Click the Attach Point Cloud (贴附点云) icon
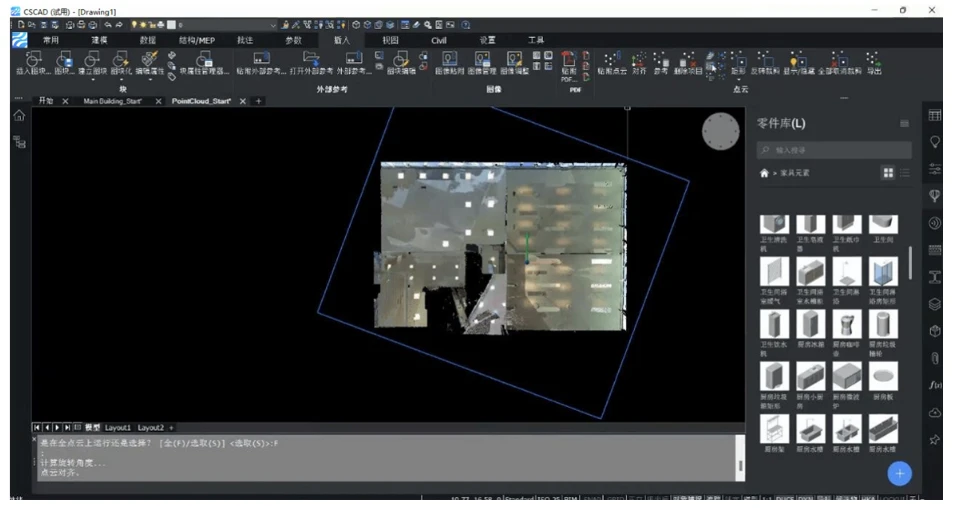Image resolution: width=954 pixels, height=508 pixels. click(610, 59)
